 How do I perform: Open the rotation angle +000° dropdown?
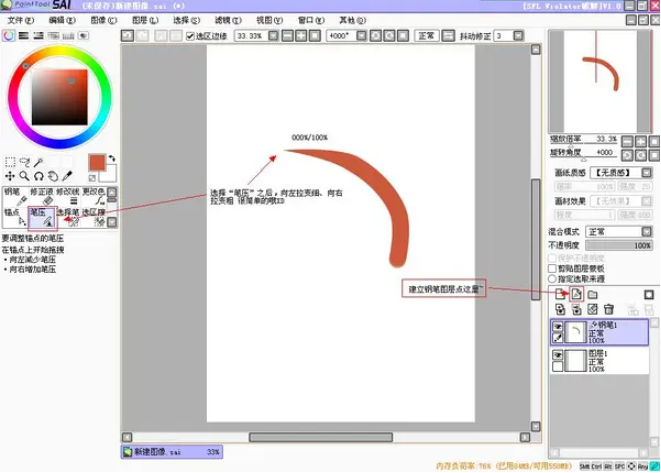(x=361, y=36)
